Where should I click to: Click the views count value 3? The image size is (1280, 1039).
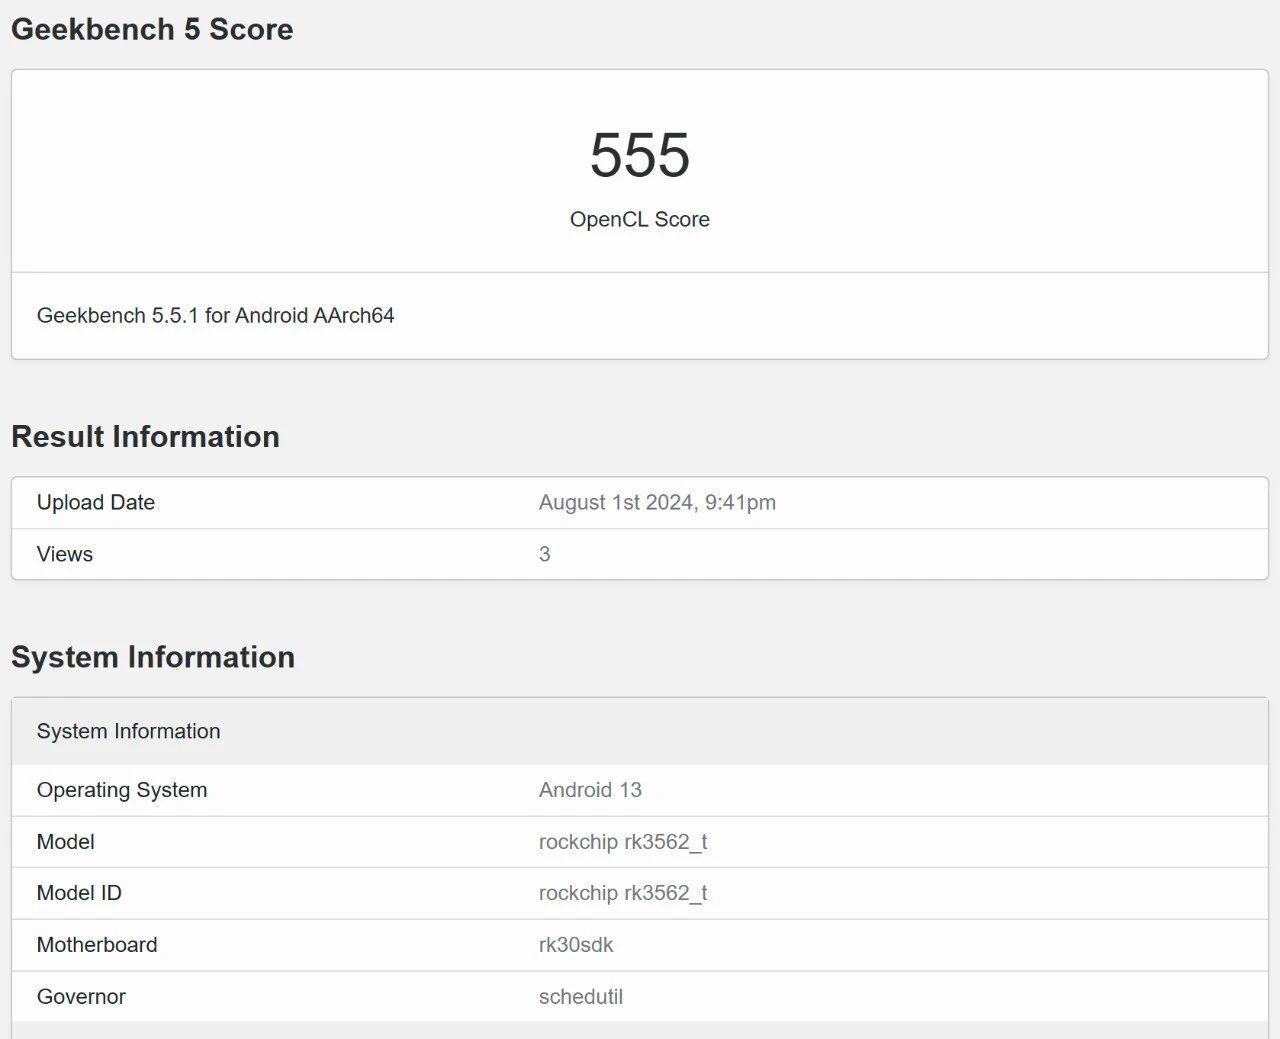tap(545, 555)
